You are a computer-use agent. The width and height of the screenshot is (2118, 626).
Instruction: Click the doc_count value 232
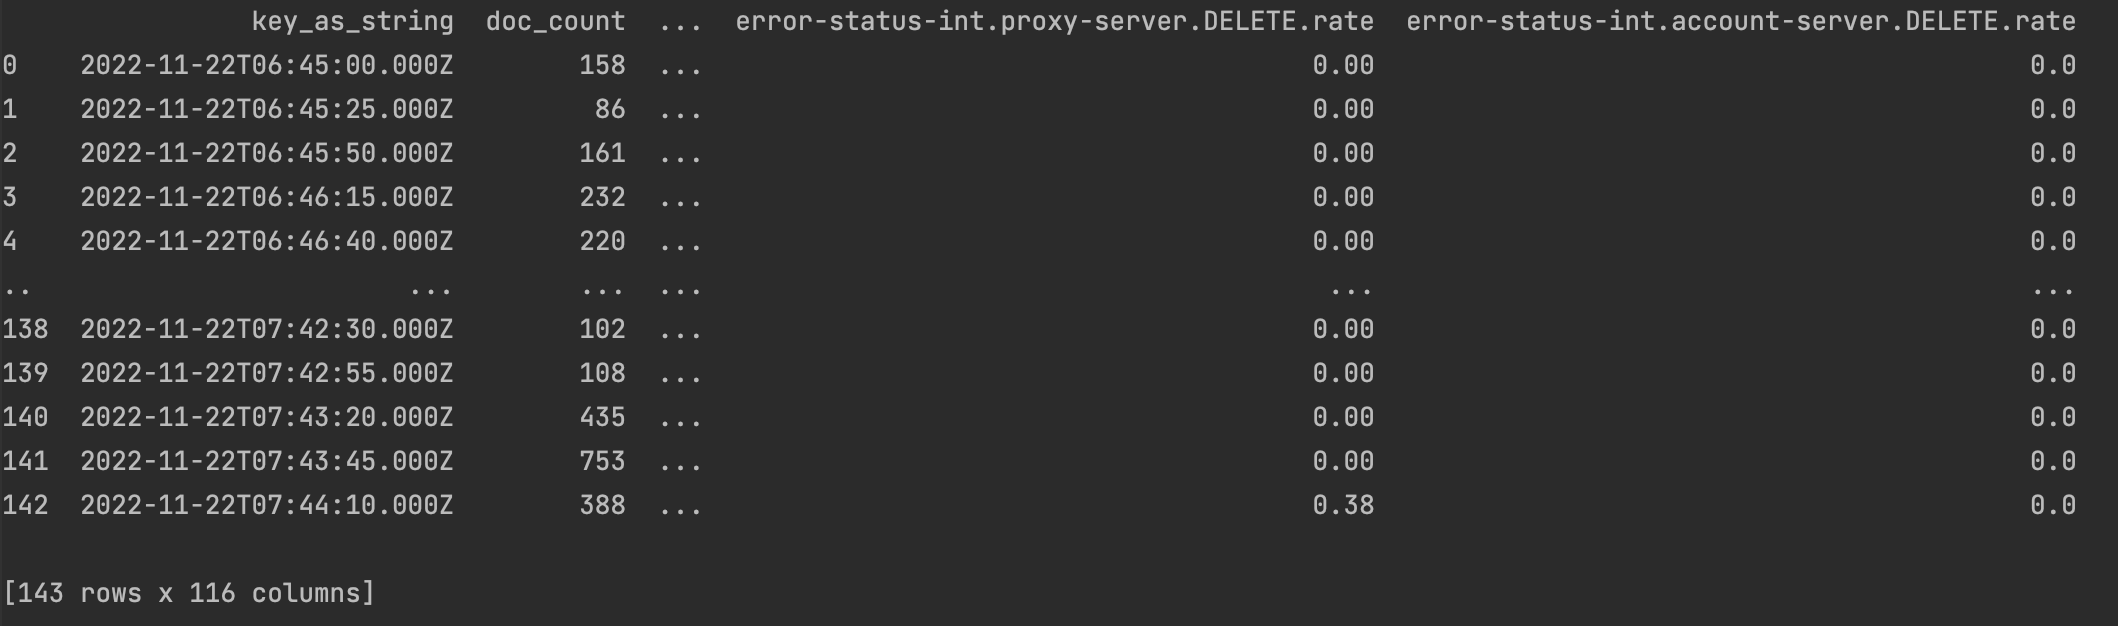coord(602,197)
